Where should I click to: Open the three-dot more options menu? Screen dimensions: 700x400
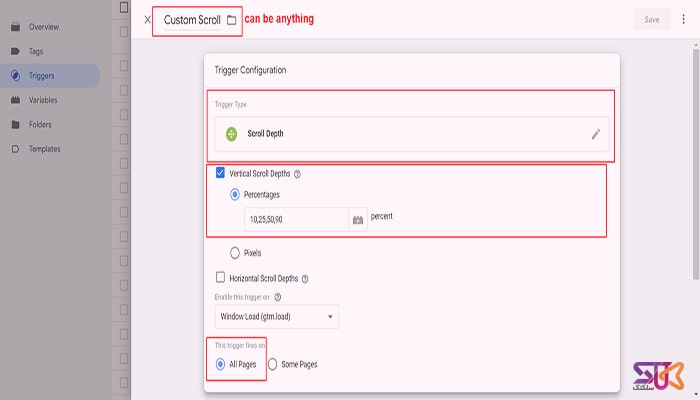(683, 19)
